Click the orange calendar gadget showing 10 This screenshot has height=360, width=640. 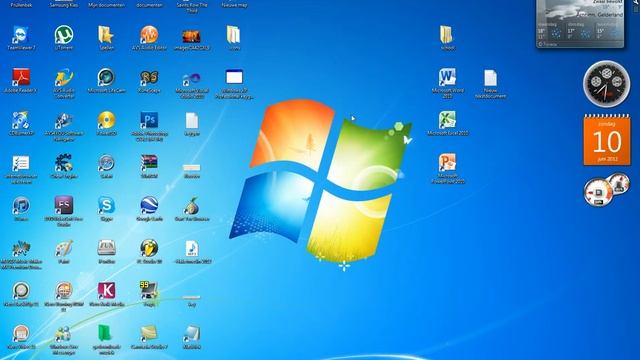tap(607, 140)
